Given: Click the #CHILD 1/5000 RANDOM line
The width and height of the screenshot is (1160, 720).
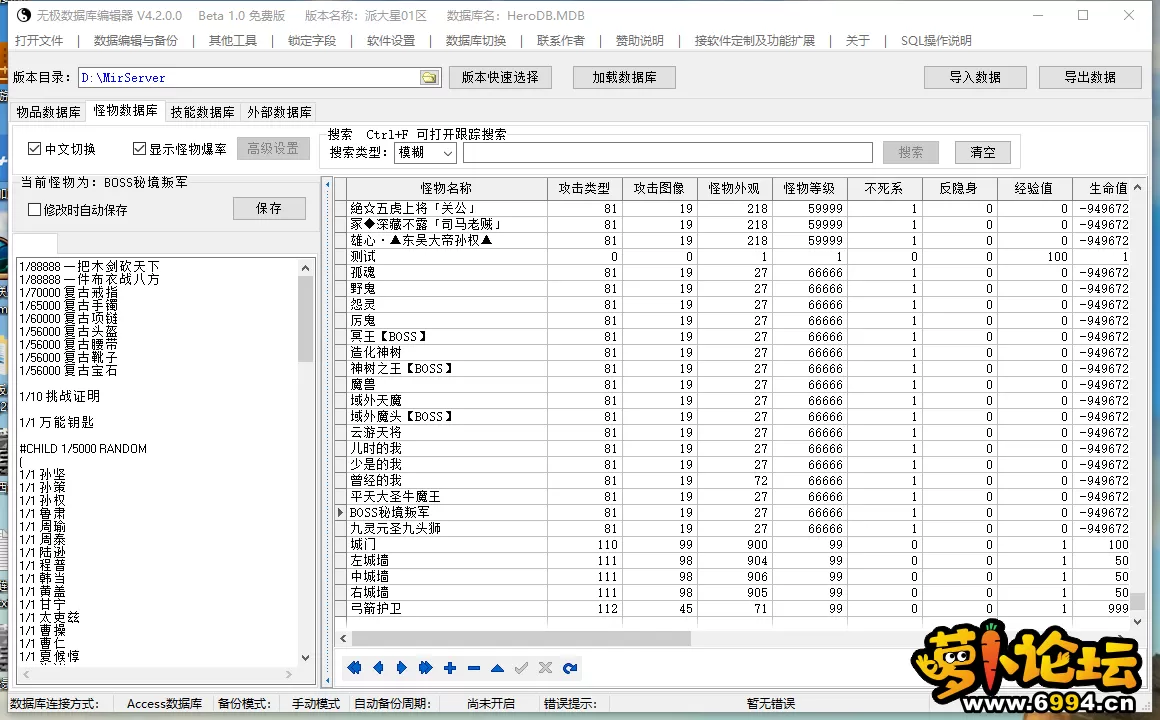Looking at the screenshot, I should tap(83, 448).
